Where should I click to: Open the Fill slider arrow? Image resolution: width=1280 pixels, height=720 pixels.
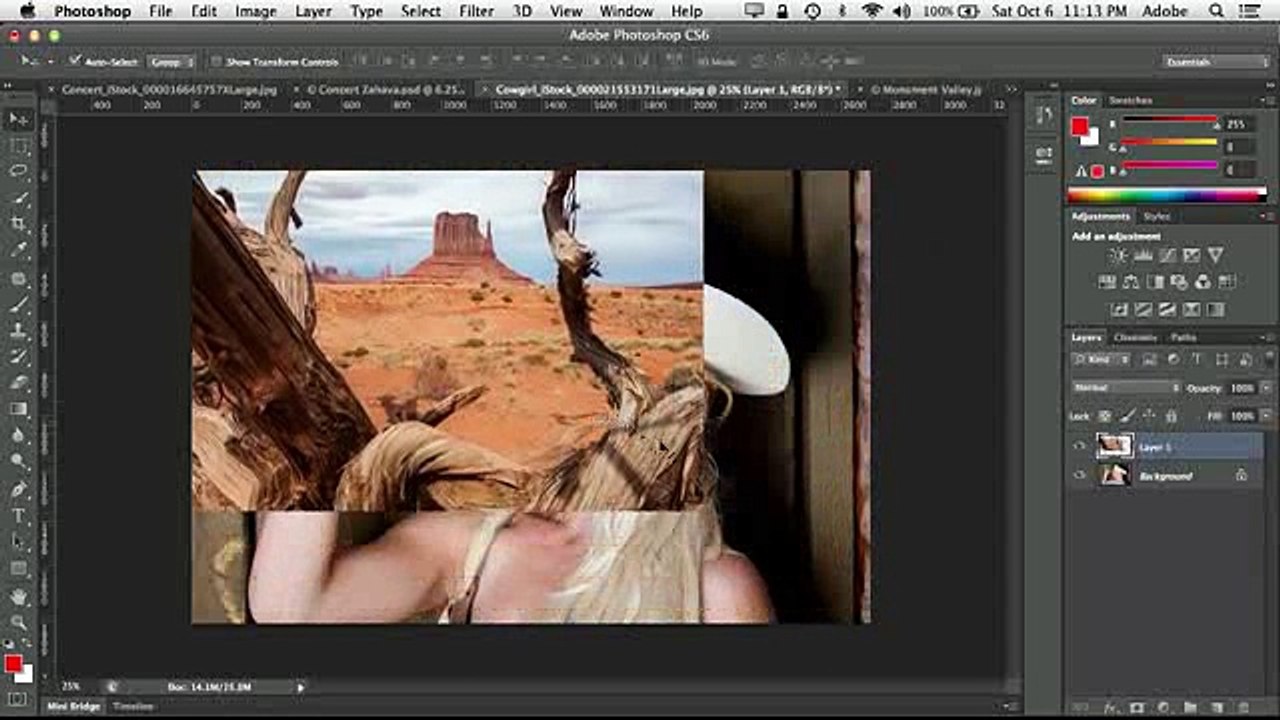click(x=1267, y=415)
